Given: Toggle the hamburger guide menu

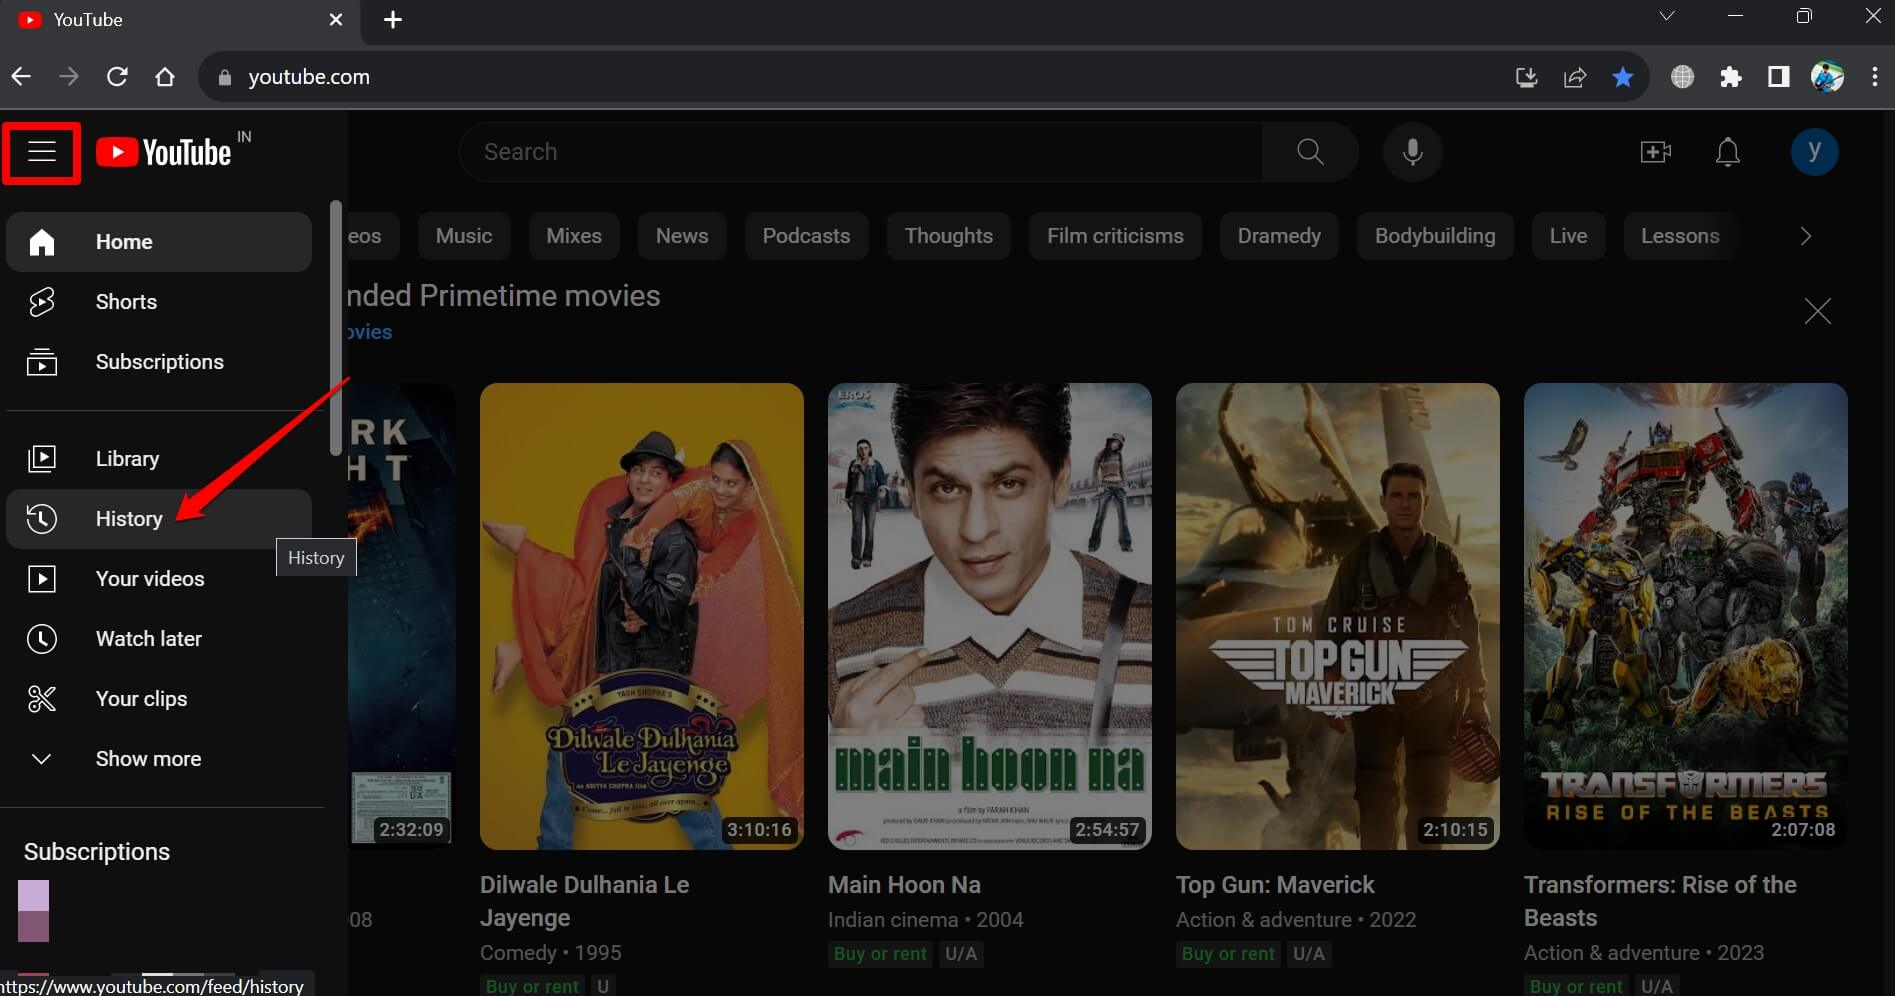Looking at the screenshot, I should pos(41,152).
